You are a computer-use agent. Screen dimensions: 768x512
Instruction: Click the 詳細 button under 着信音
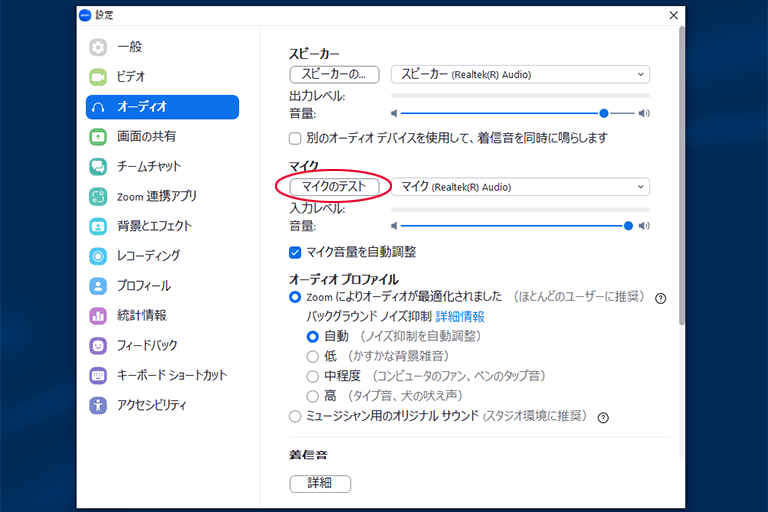click(320, 484)
